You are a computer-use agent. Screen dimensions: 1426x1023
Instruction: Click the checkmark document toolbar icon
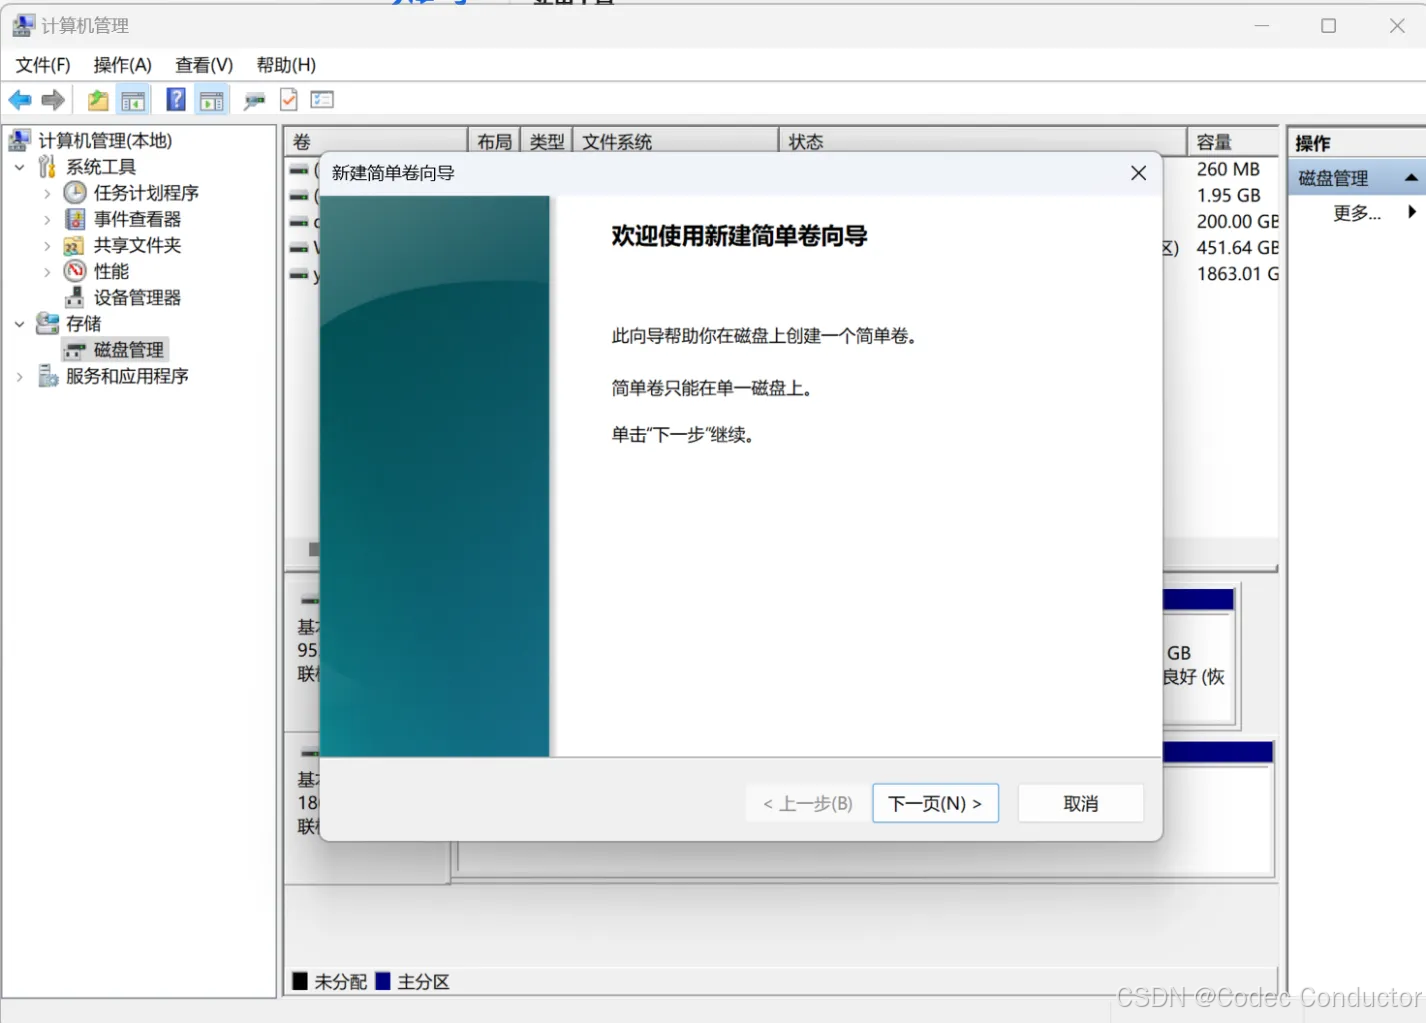coord(289,100)
